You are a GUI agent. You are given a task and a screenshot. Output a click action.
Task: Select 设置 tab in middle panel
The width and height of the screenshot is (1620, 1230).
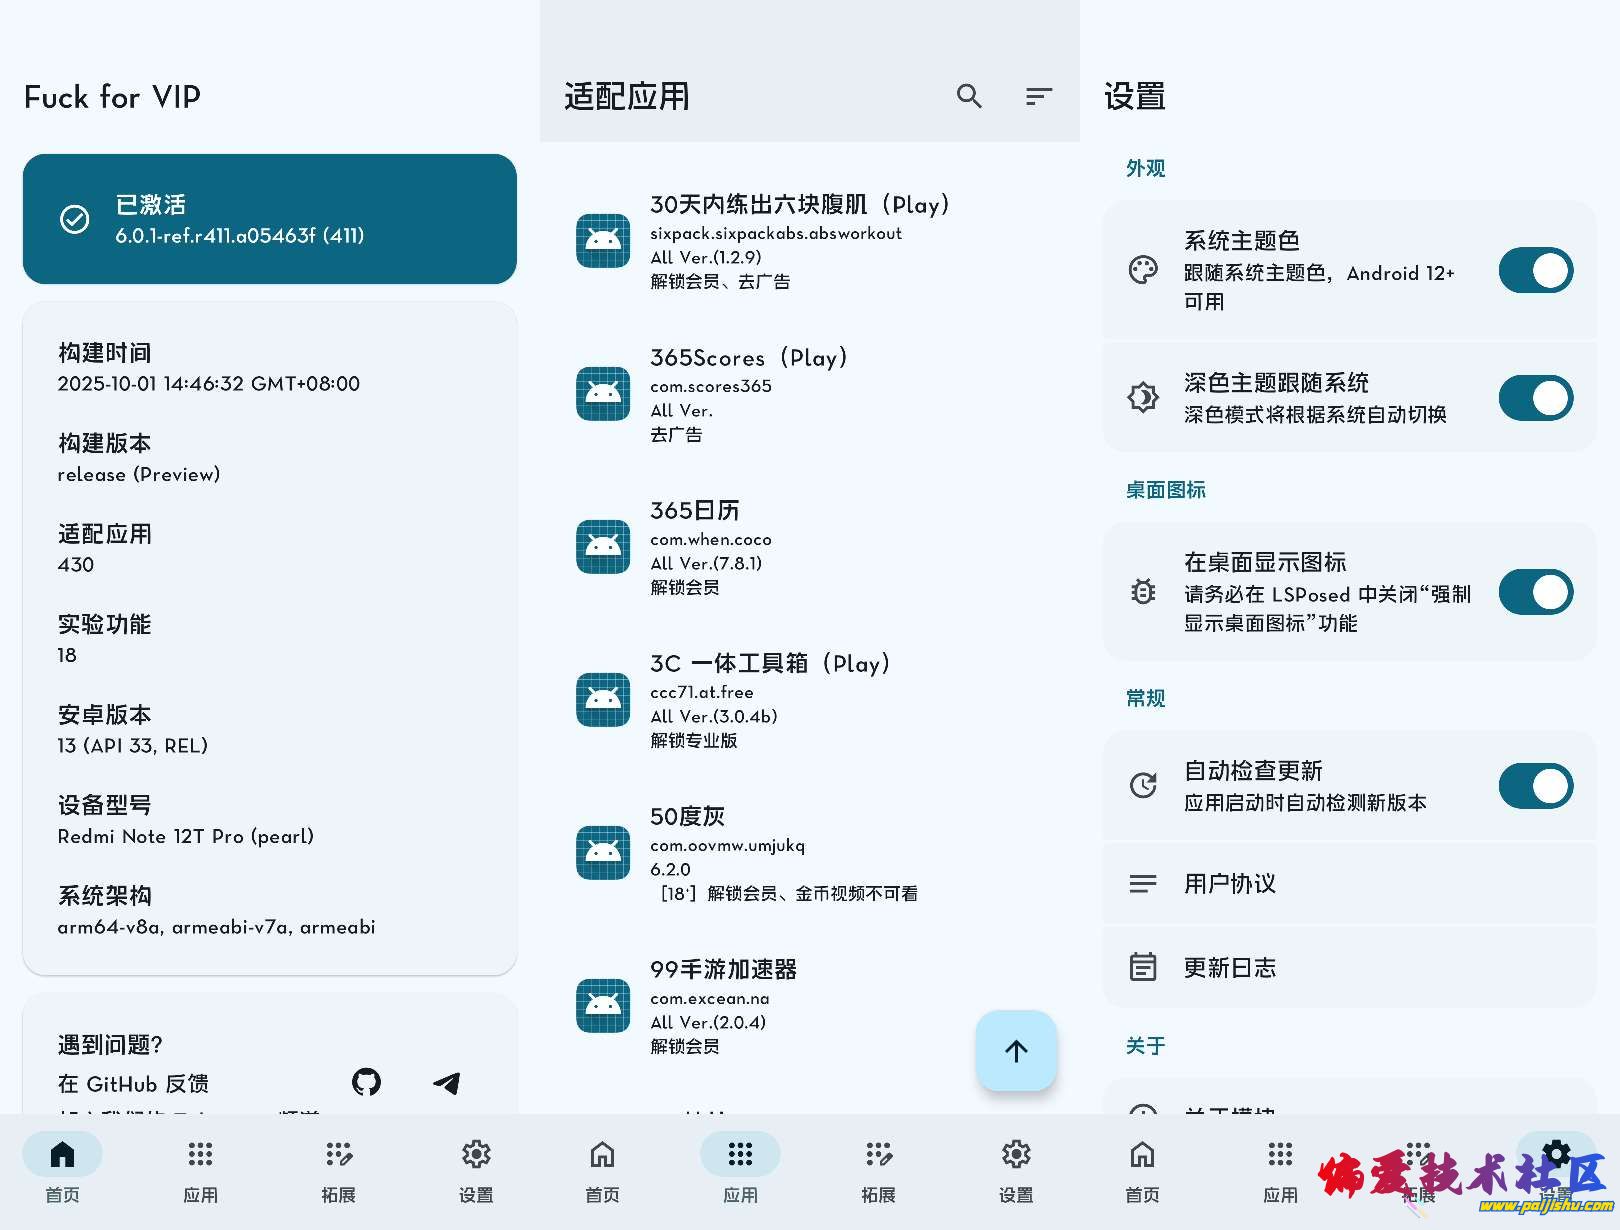[1016, 1168]
